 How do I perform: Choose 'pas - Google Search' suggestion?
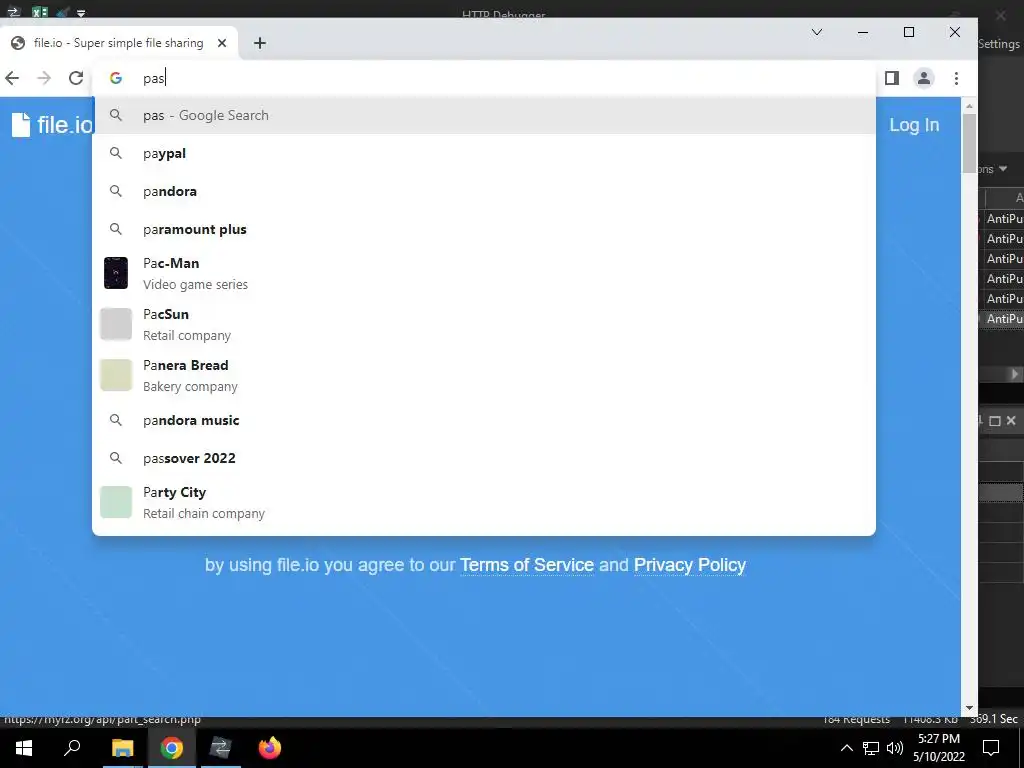click(x=484, y=116)
